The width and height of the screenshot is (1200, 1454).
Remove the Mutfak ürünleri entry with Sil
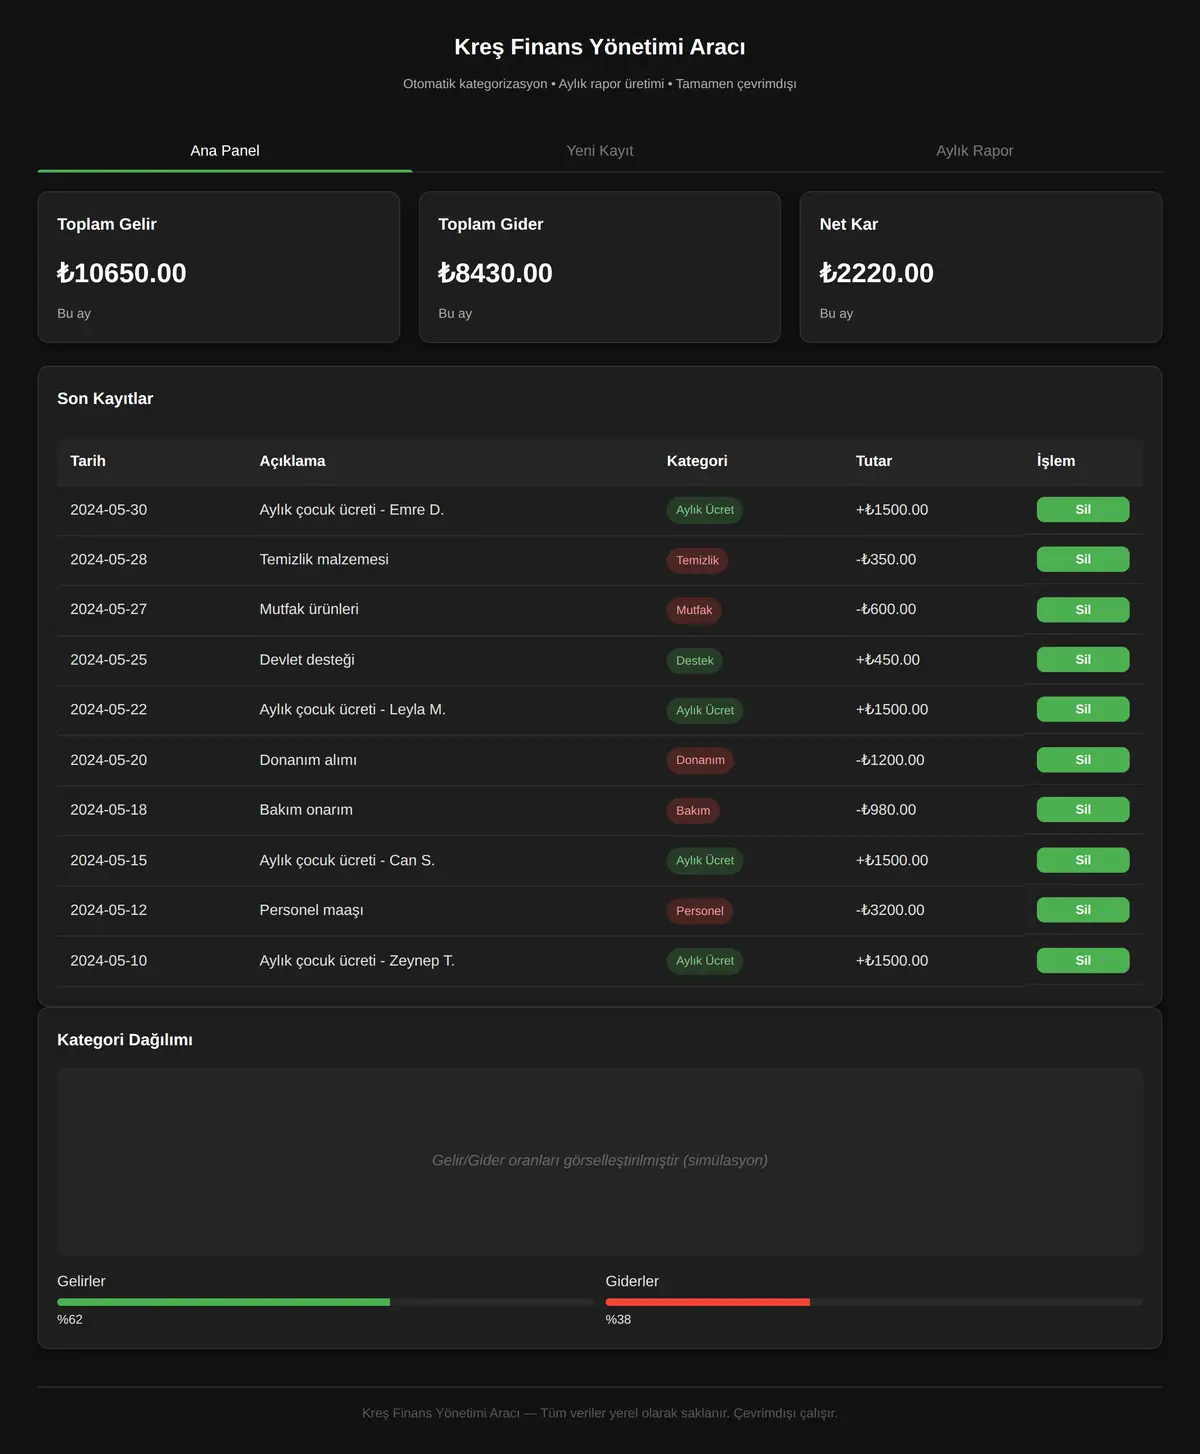point(1083,610)
